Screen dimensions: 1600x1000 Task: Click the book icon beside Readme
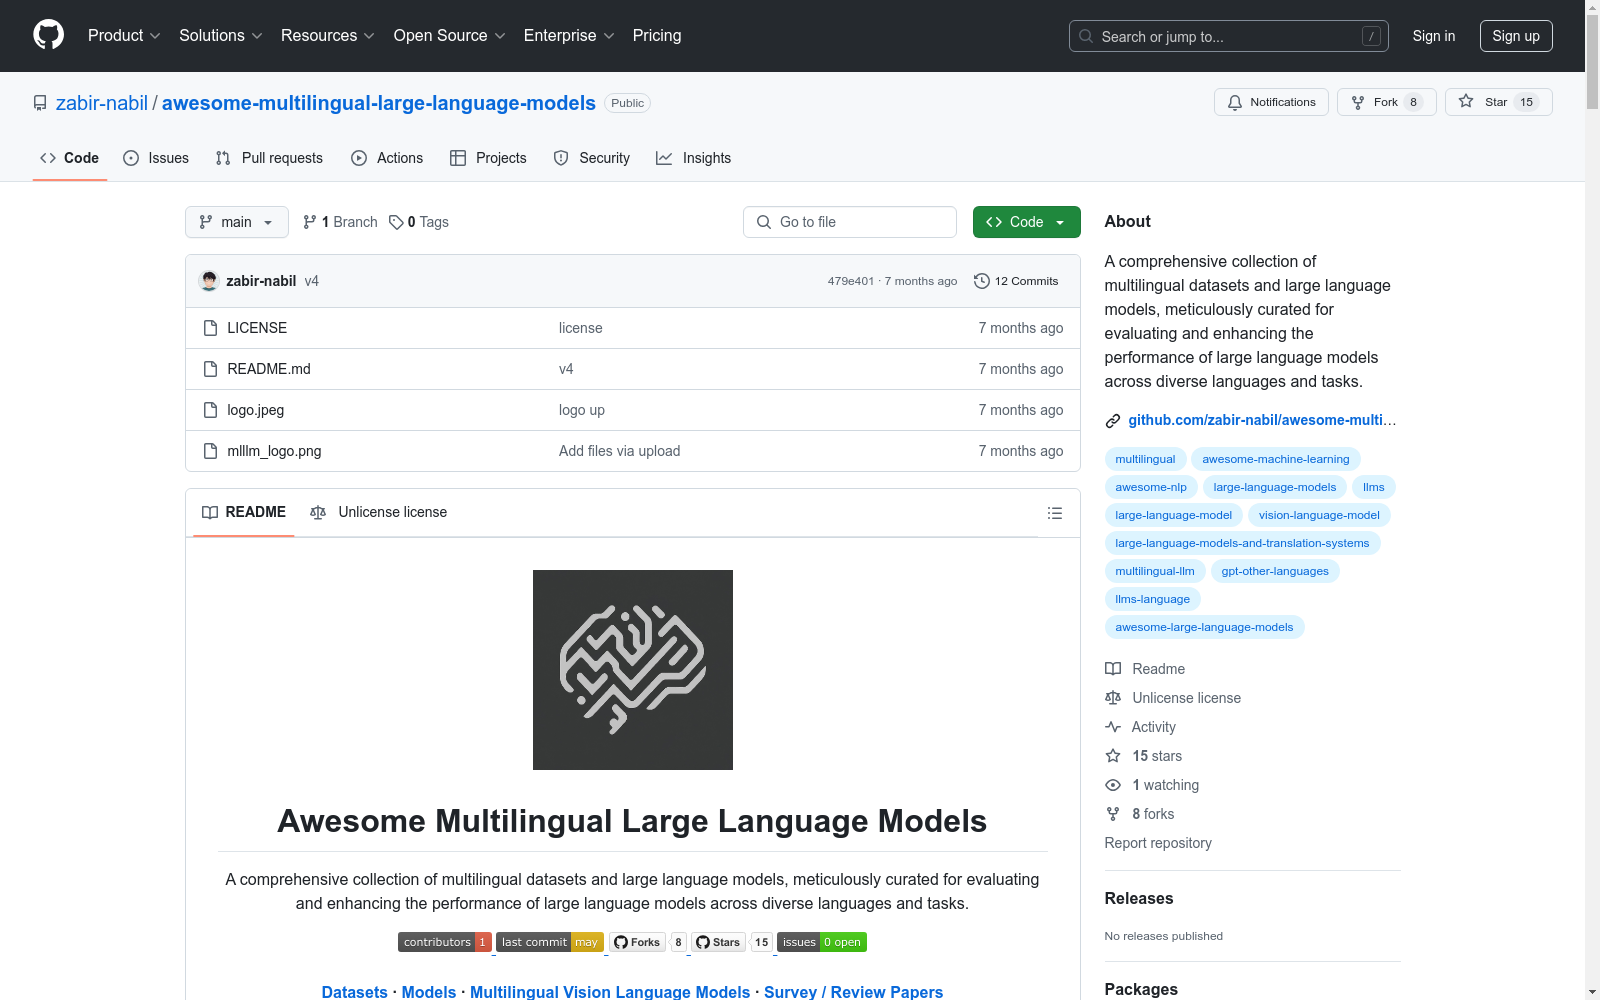click(x=1113, y=669)
